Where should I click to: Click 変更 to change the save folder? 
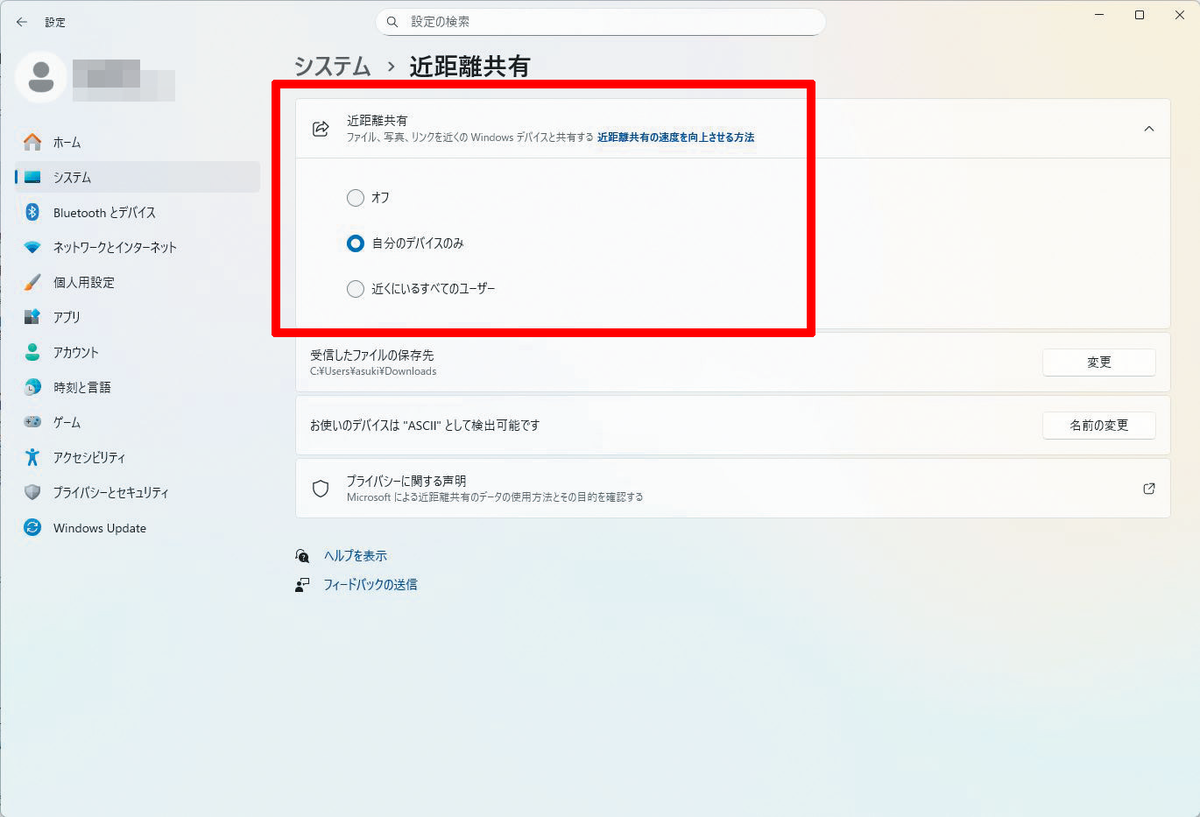click(x=1098, y=362)
